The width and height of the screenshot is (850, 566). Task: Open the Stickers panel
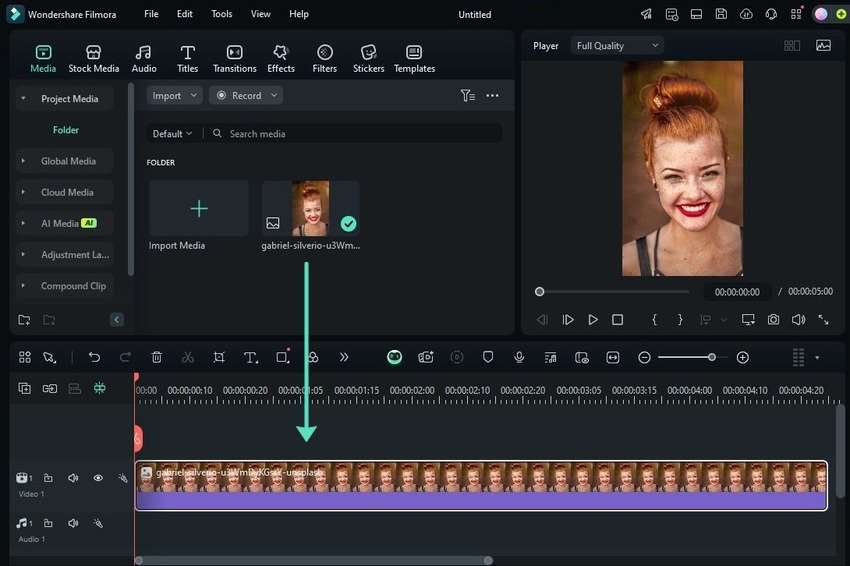click(x=368, y=58)
